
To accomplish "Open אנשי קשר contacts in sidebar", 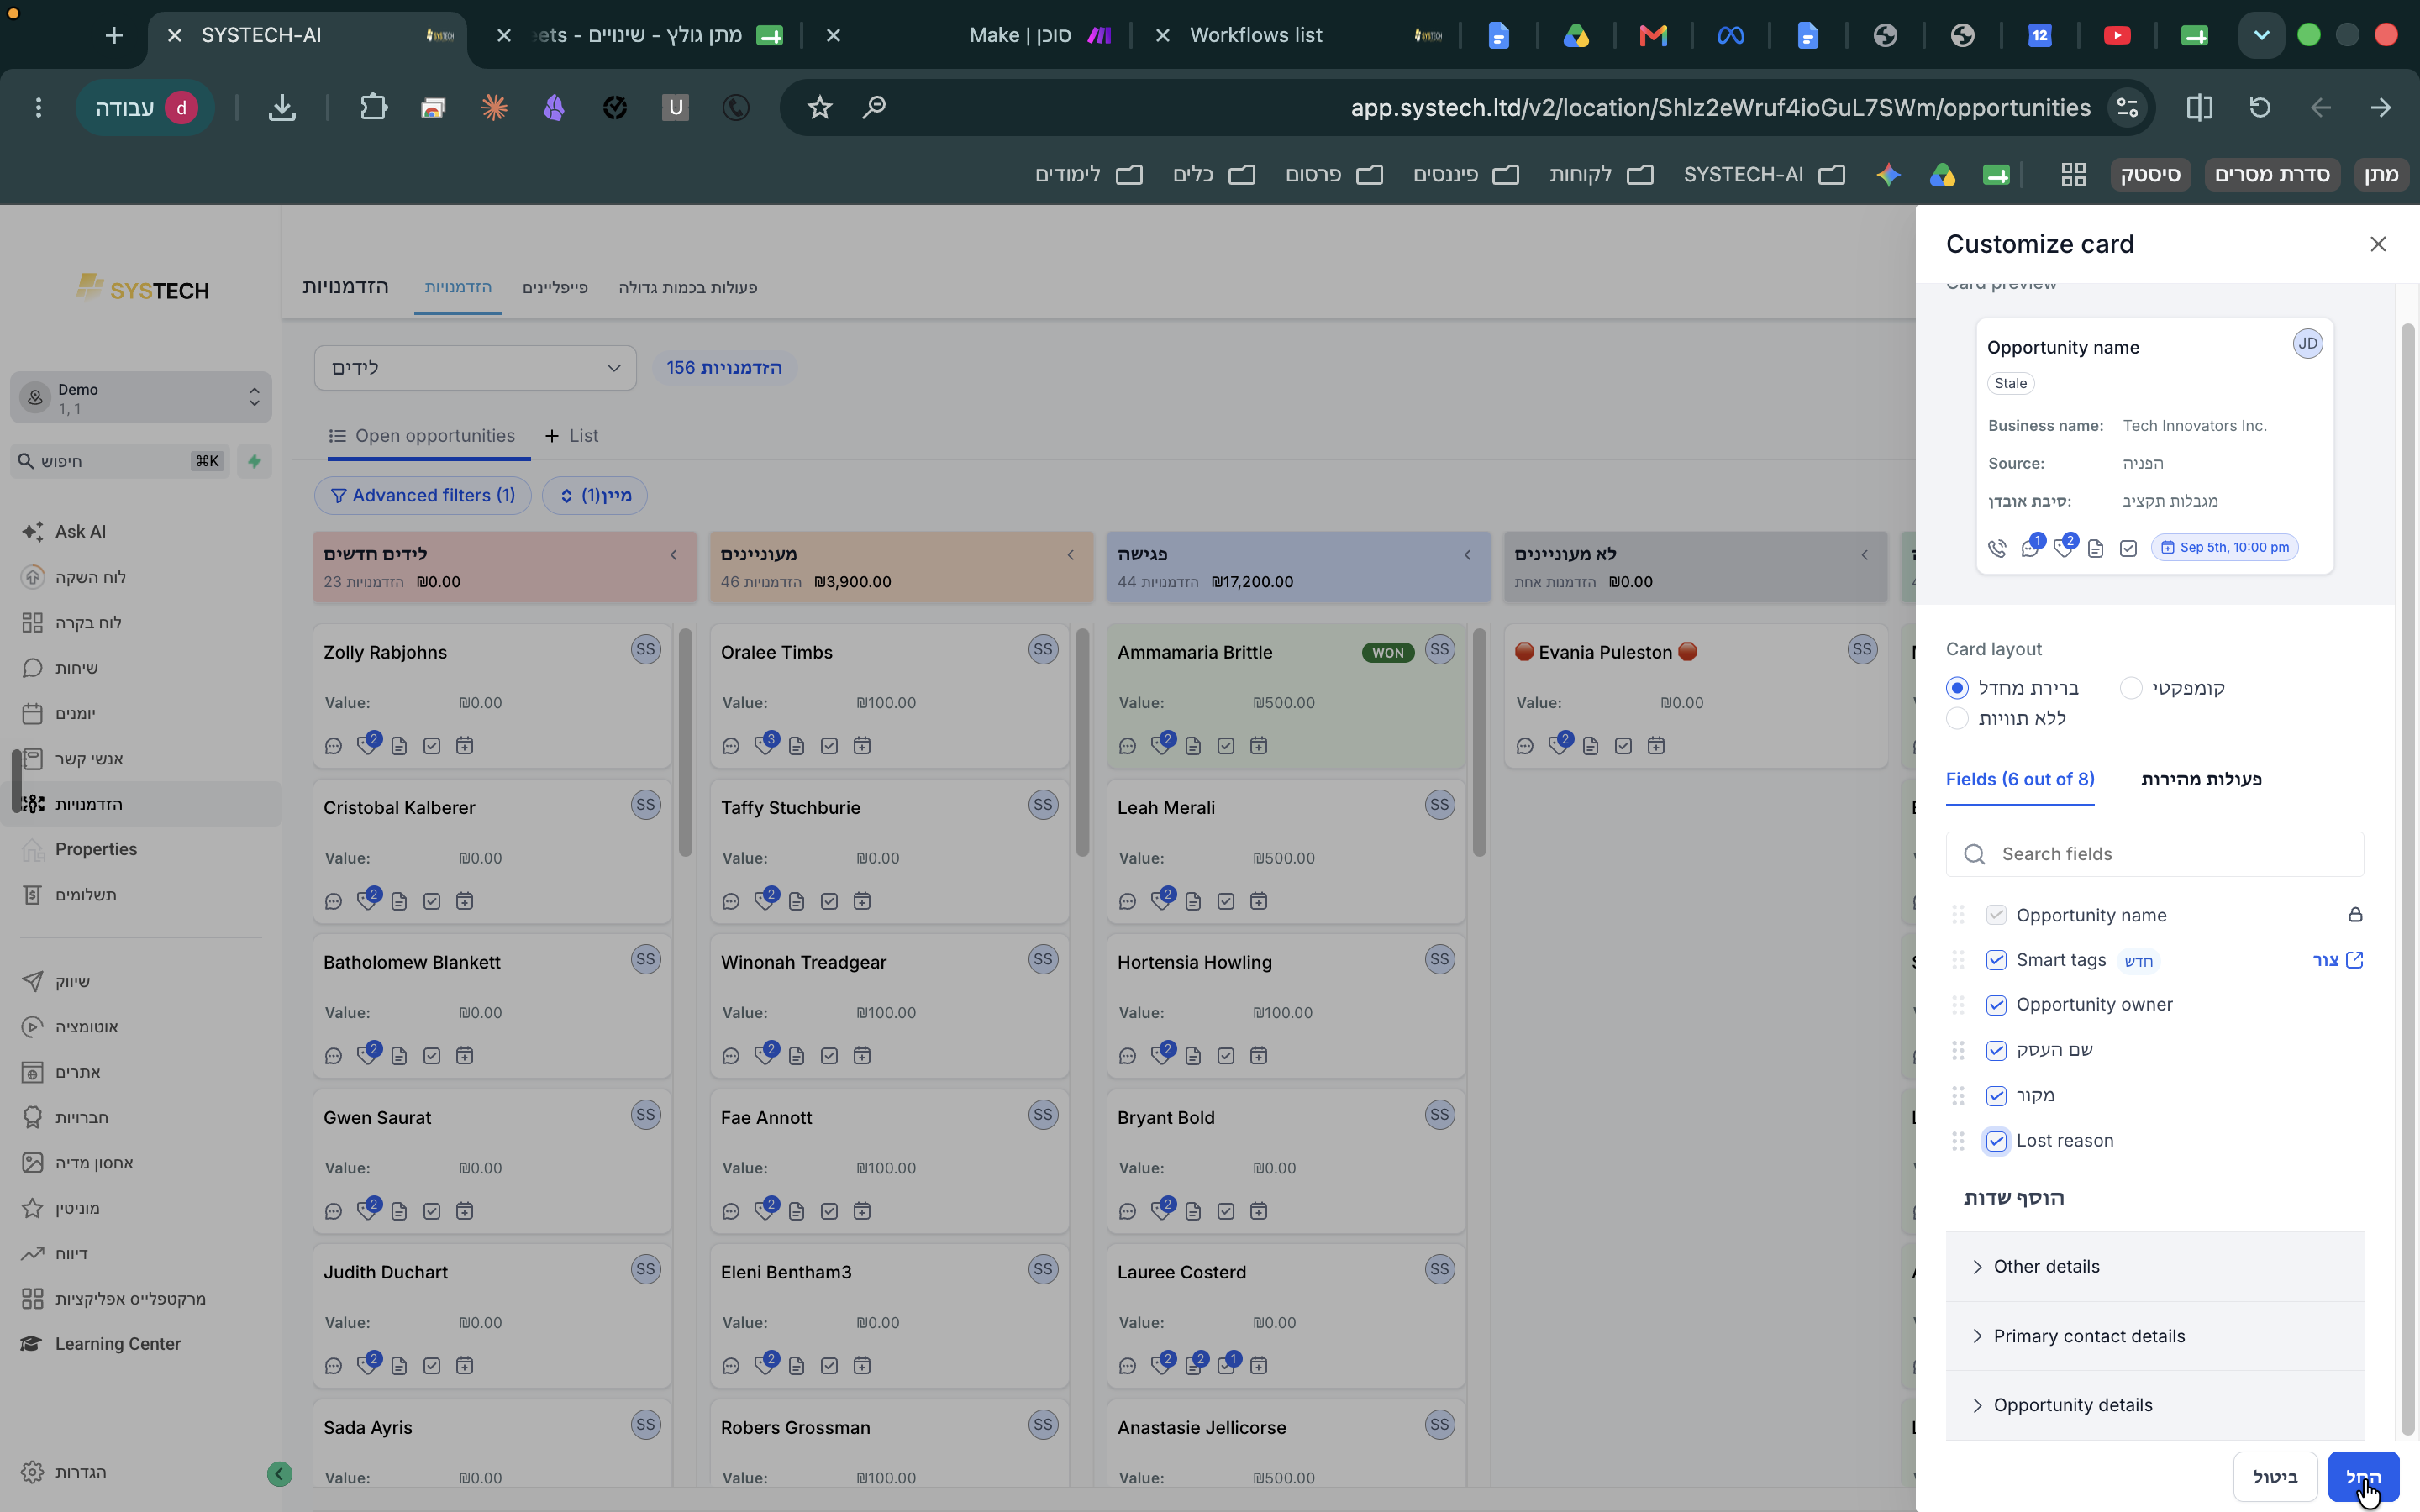I will coord(73,759).
